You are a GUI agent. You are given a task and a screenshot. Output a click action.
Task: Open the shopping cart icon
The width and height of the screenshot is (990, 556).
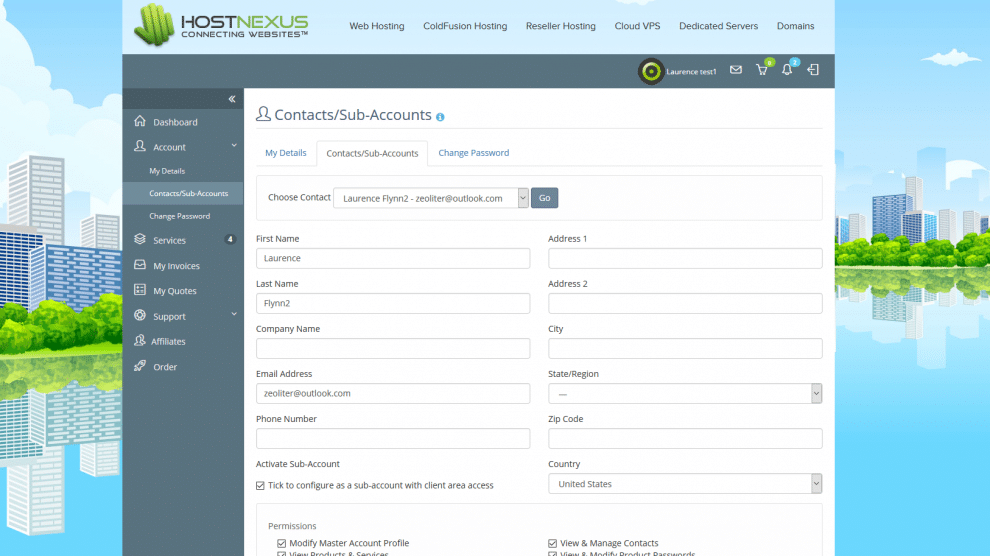[762, 70]
